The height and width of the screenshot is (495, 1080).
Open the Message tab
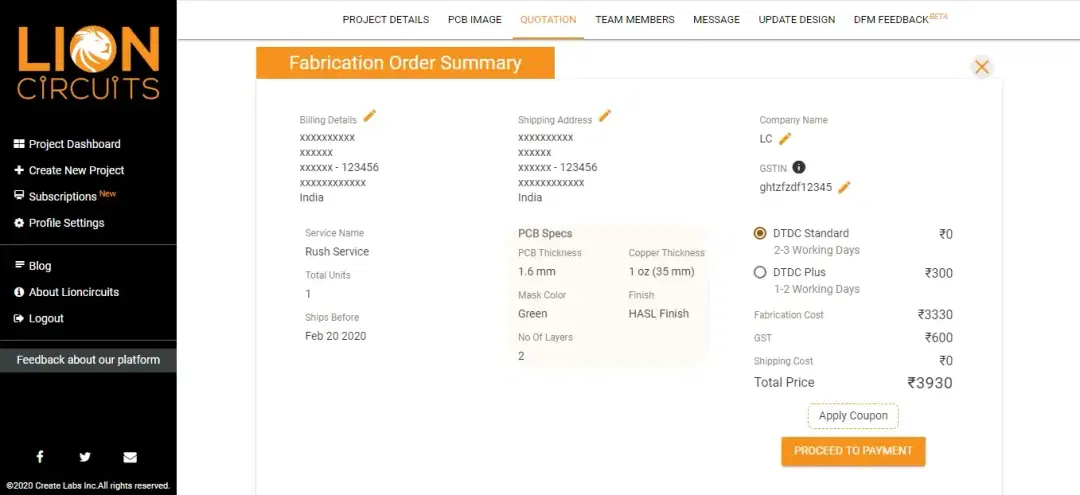pos(716,19)
